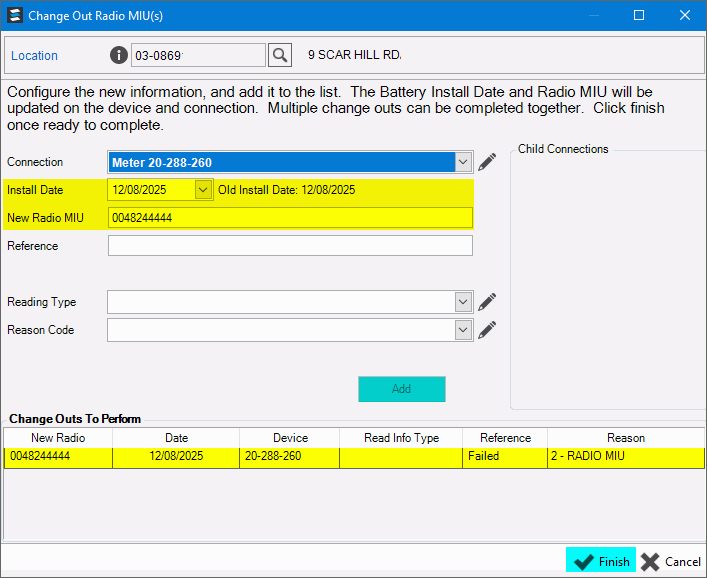Image resolution: width=707 pixels, height=578 pixels.
Task: Click the Location link label
Action: click(35, 56)
